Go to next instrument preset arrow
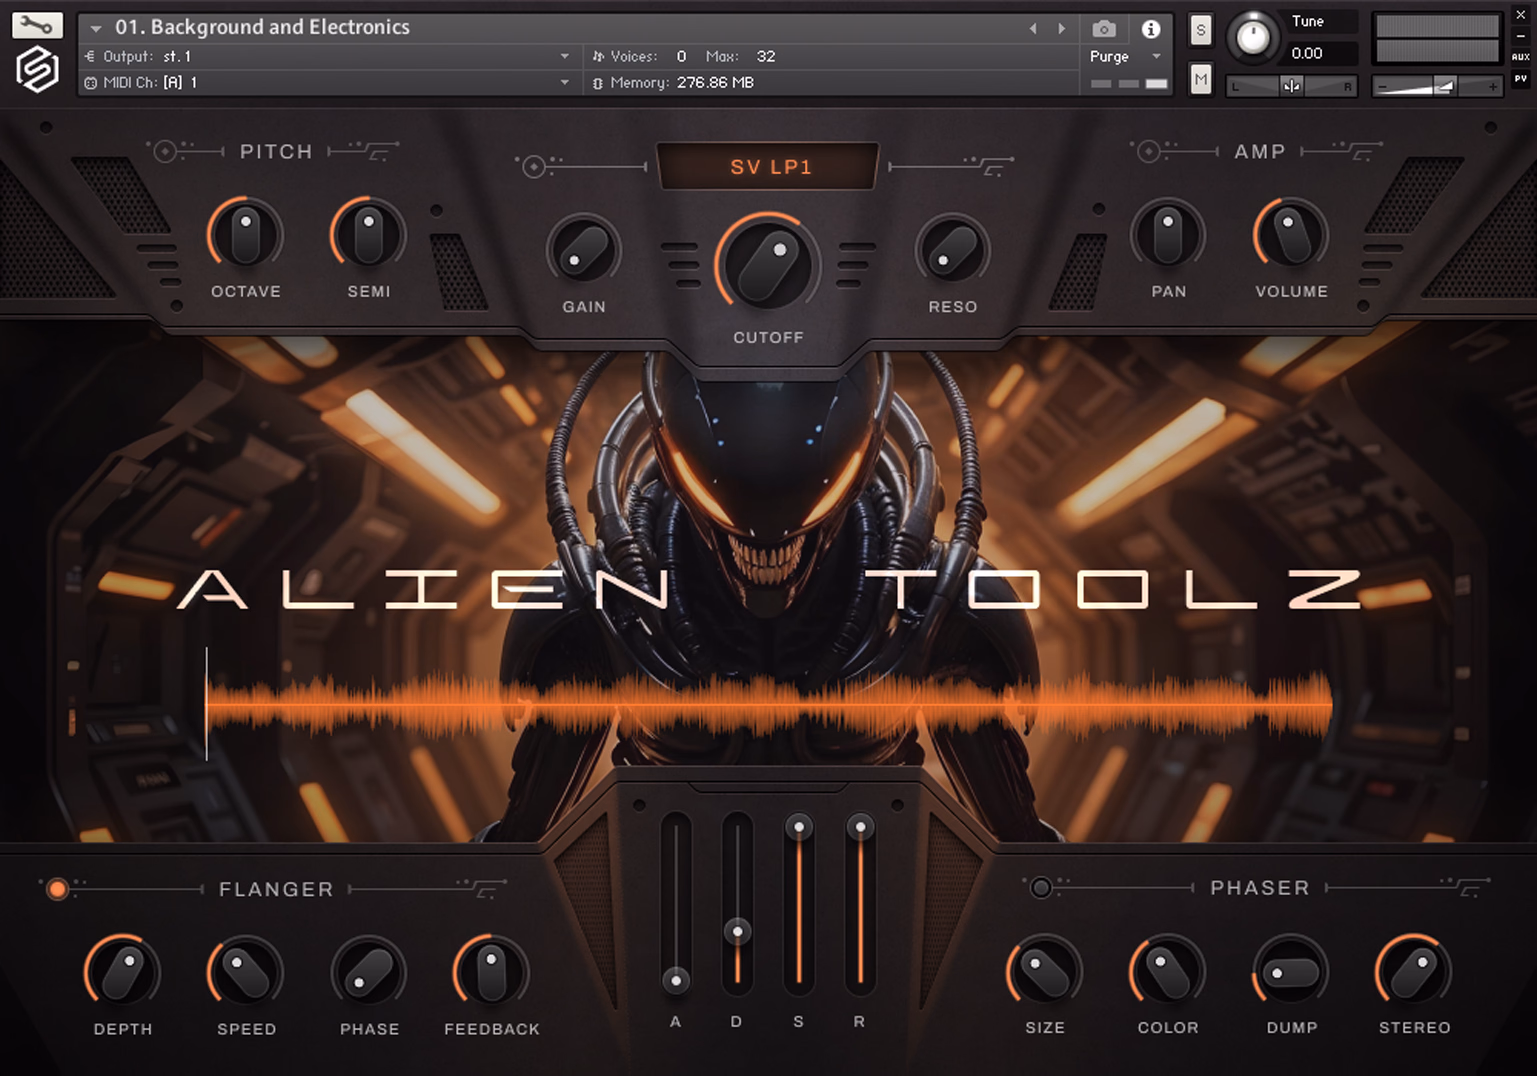 point(1062,28)
